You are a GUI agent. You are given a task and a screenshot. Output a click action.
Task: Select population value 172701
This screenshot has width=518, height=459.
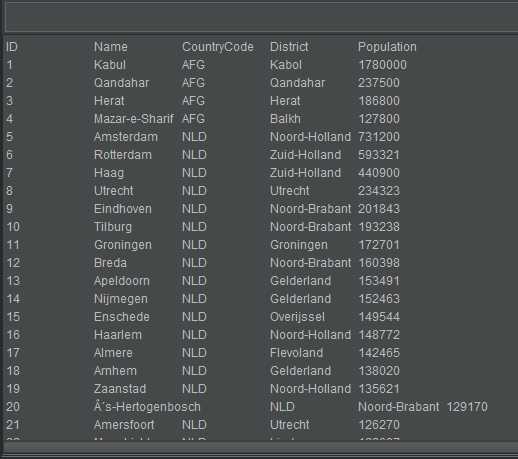(x=379, y=245)
